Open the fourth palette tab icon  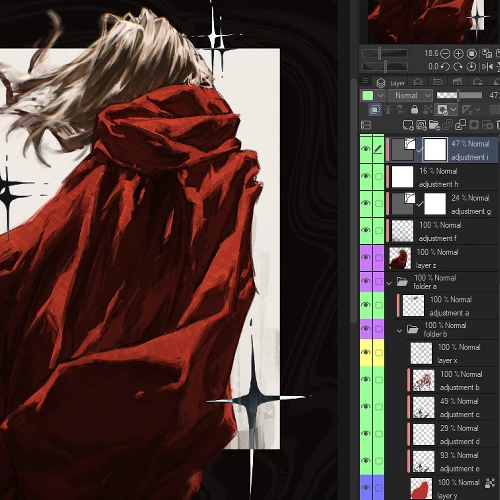[x=457, y=82]
